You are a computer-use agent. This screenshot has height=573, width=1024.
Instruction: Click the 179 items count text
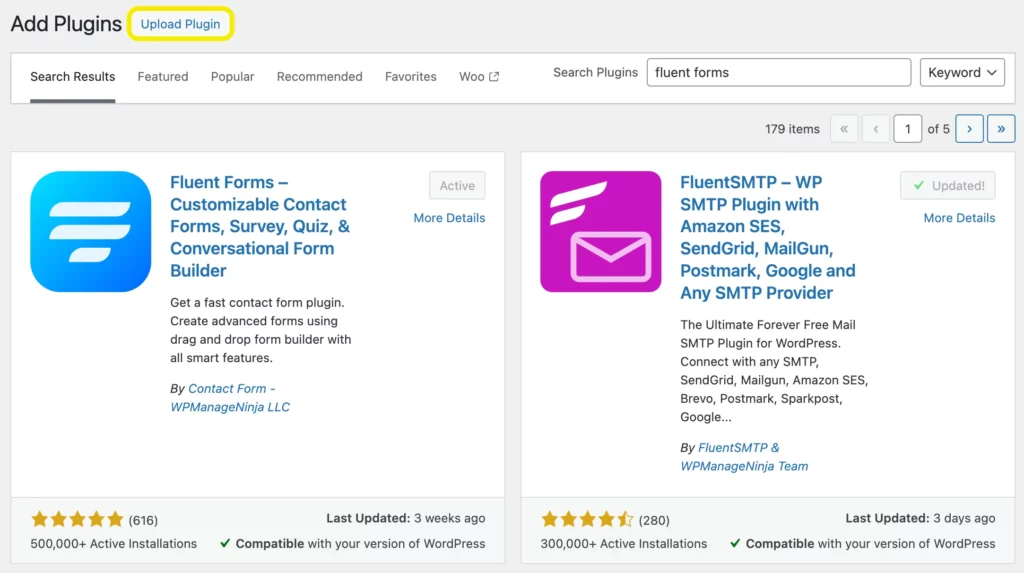pyautogui.click(x=792, y=129)
